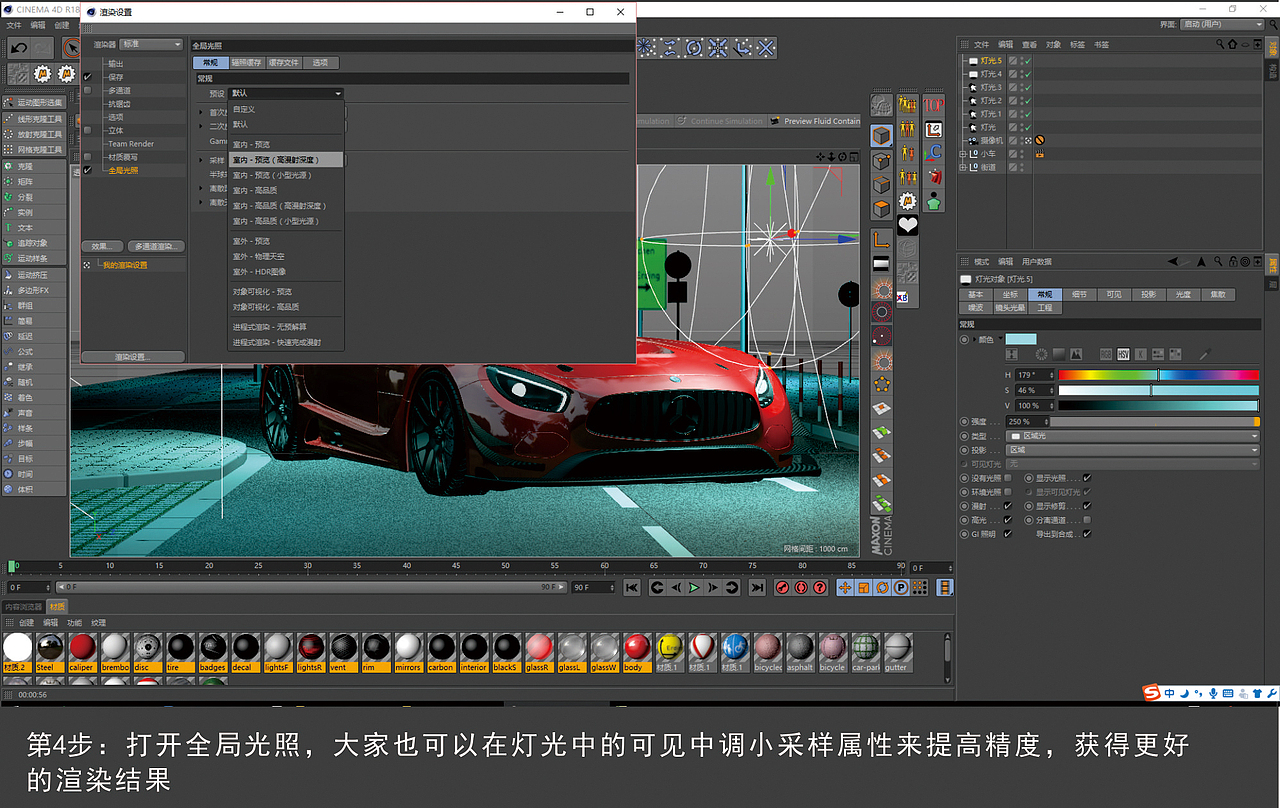Image resolution: width=1280 pixels, height=808 pixels.
Task: Click the red TOP icon in the side palette
Action: click(933, 104)
